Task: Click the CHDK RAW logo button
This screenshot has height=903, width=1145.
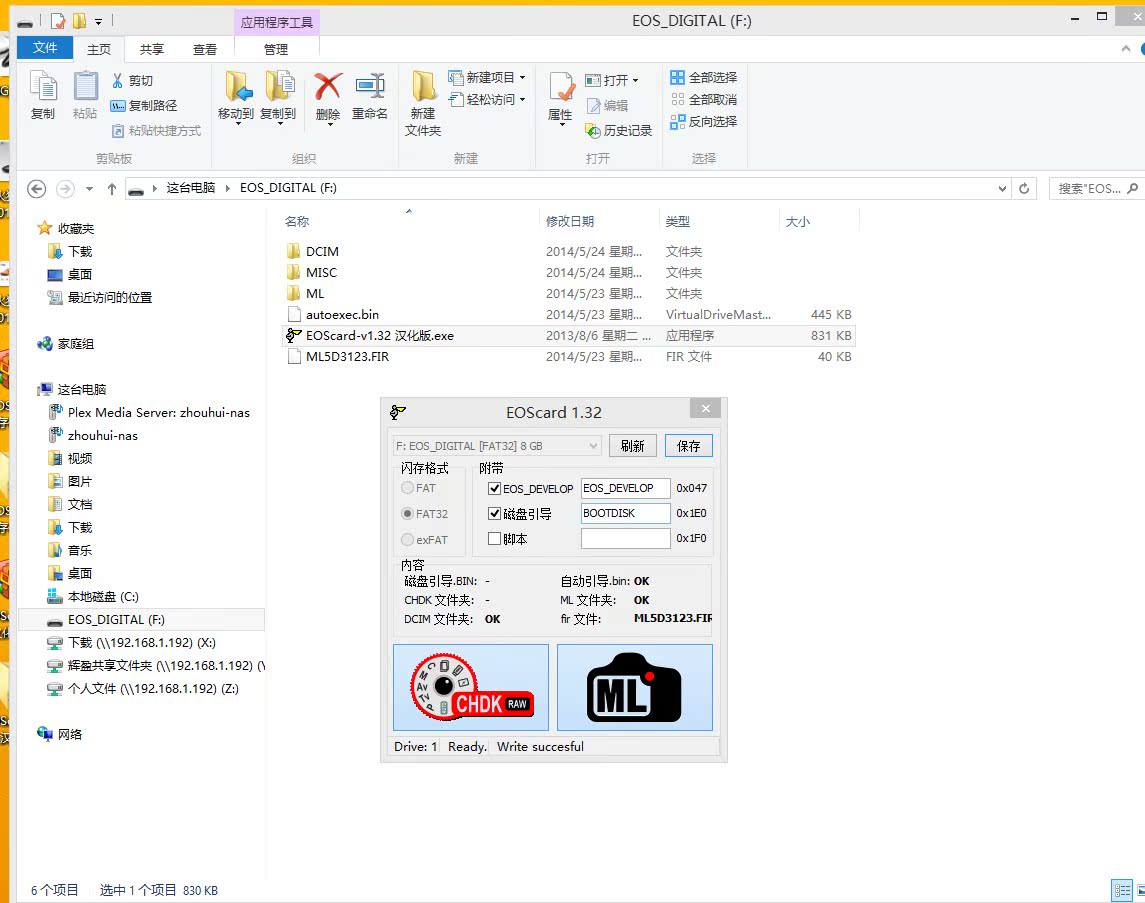Action: pos(471,687)
